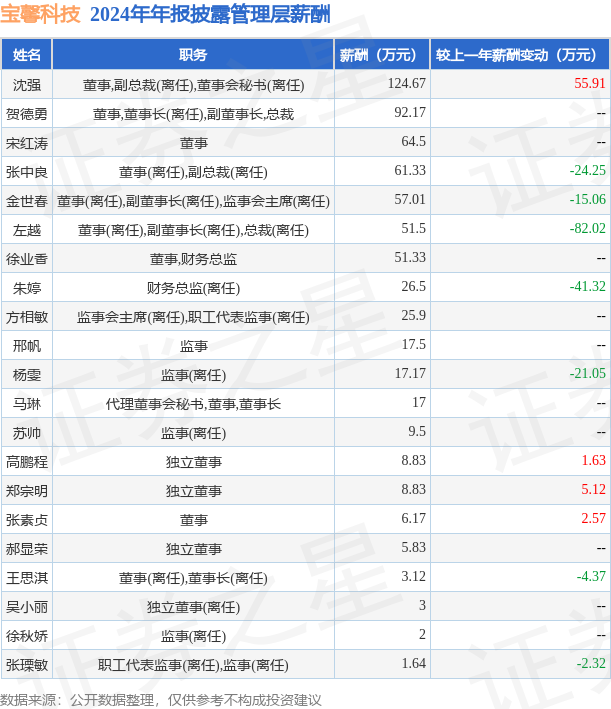This screenshot has width=611, height=709.
Task: Select the name cell 郝显荣
Action: [27, 548]
